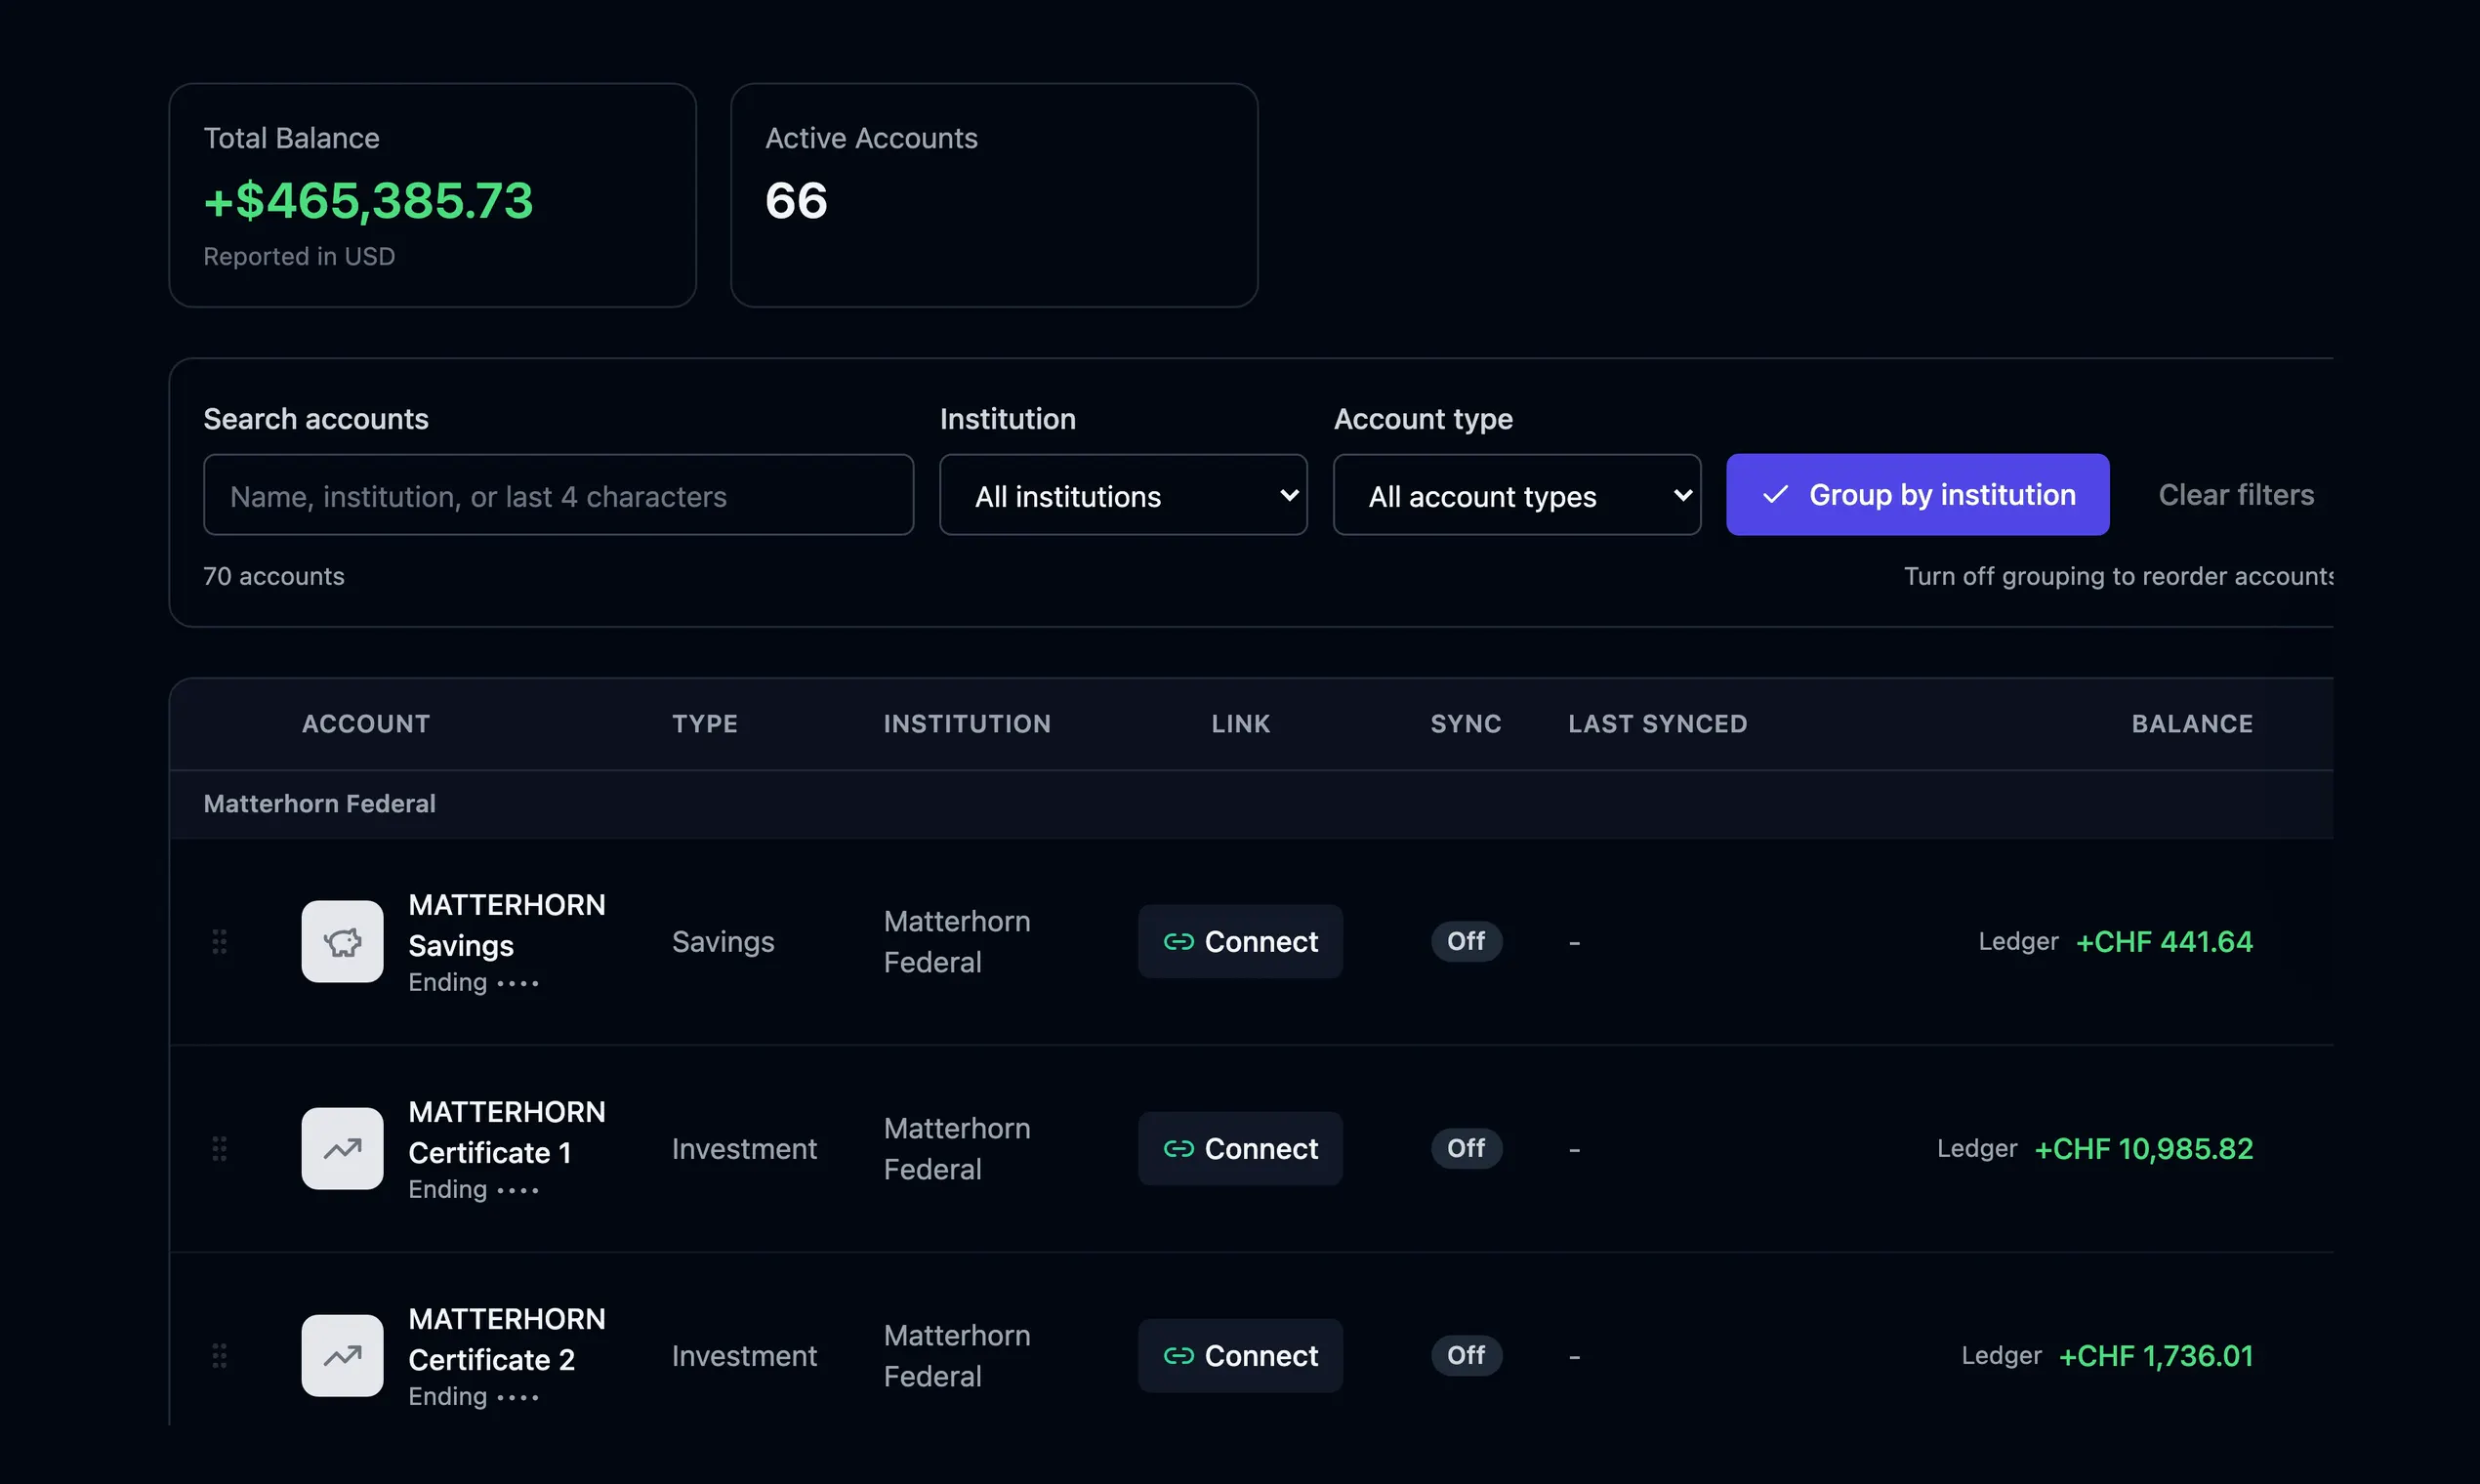This screenshot has height=1484, width=2480.
Task: Click the MATTERHORN Certificate 1 account name
Action: (x=507, y=1132)
